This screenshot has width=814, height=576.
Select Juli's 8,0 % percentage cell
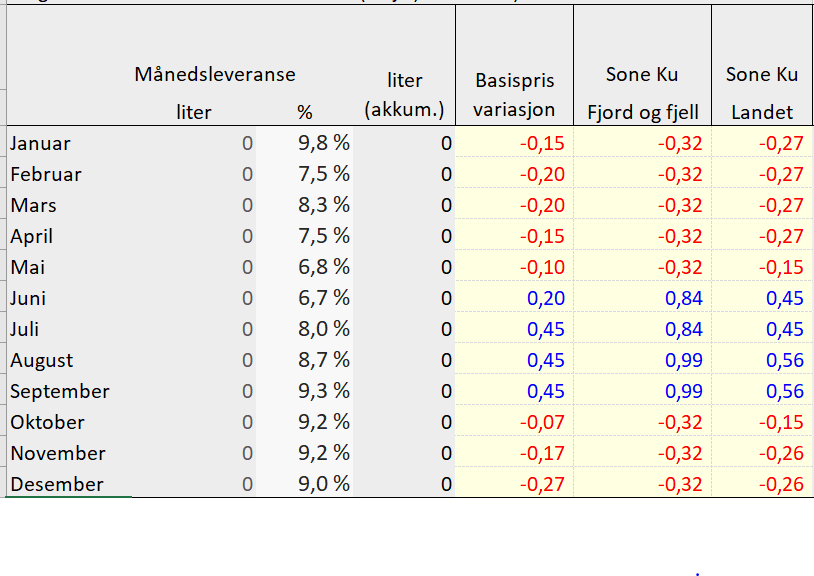324,329
